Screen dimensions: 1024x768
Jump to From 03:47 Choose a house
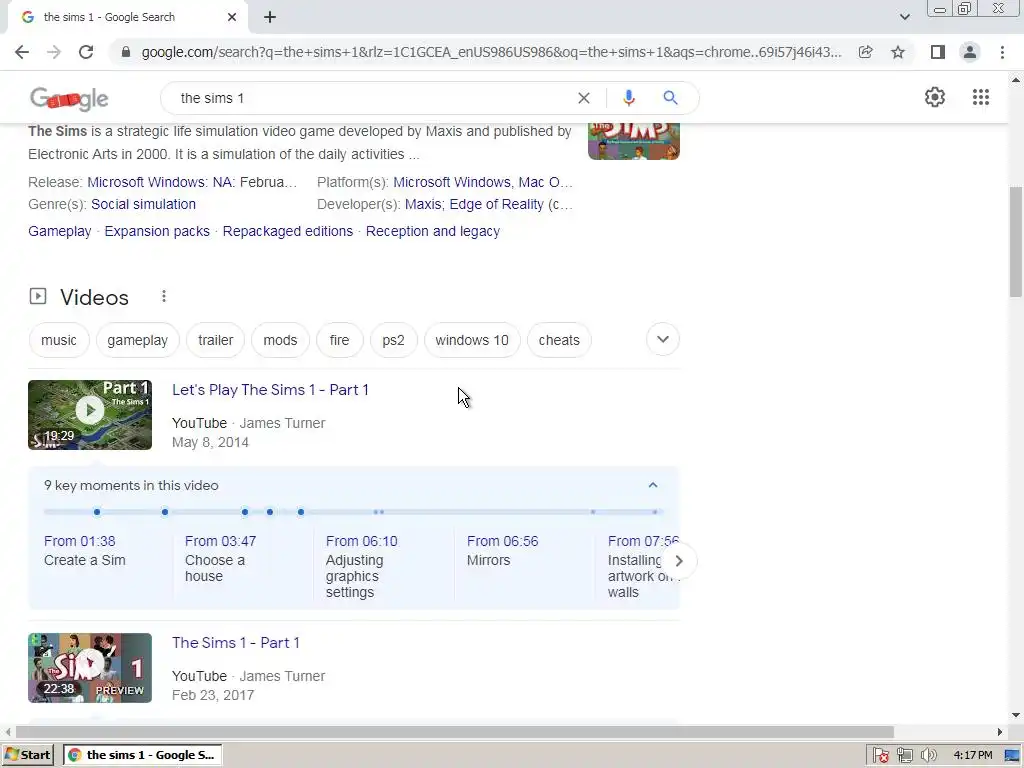point(221,558)
